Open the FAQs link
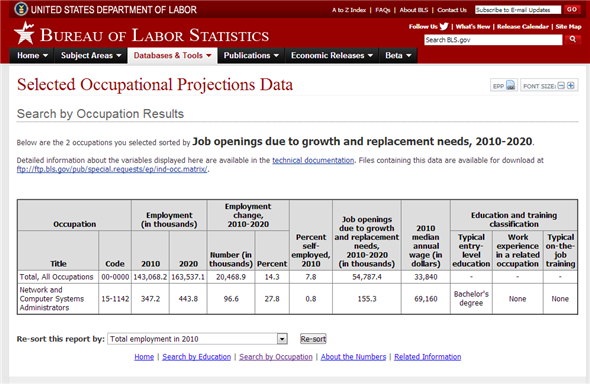Viewport: 590px width, 384px height. (x=383, y=10)
